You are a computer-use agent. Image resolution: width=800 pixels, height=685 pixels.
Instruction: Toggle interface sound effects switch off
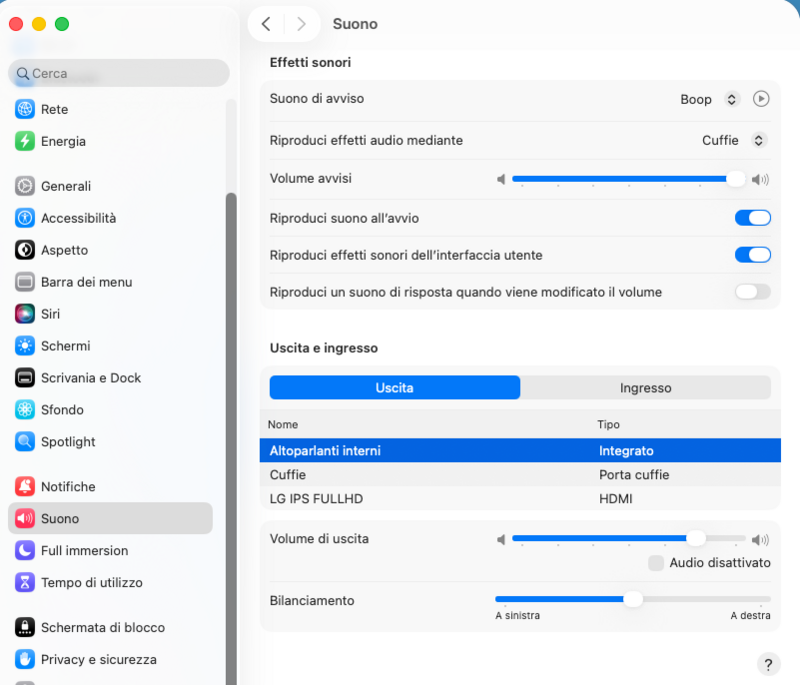[x=753, y=255]
